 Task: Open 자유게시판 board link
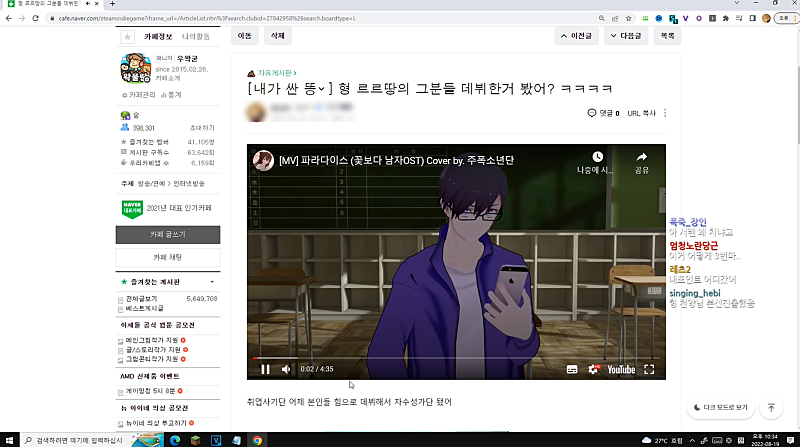tap(277, 73)
